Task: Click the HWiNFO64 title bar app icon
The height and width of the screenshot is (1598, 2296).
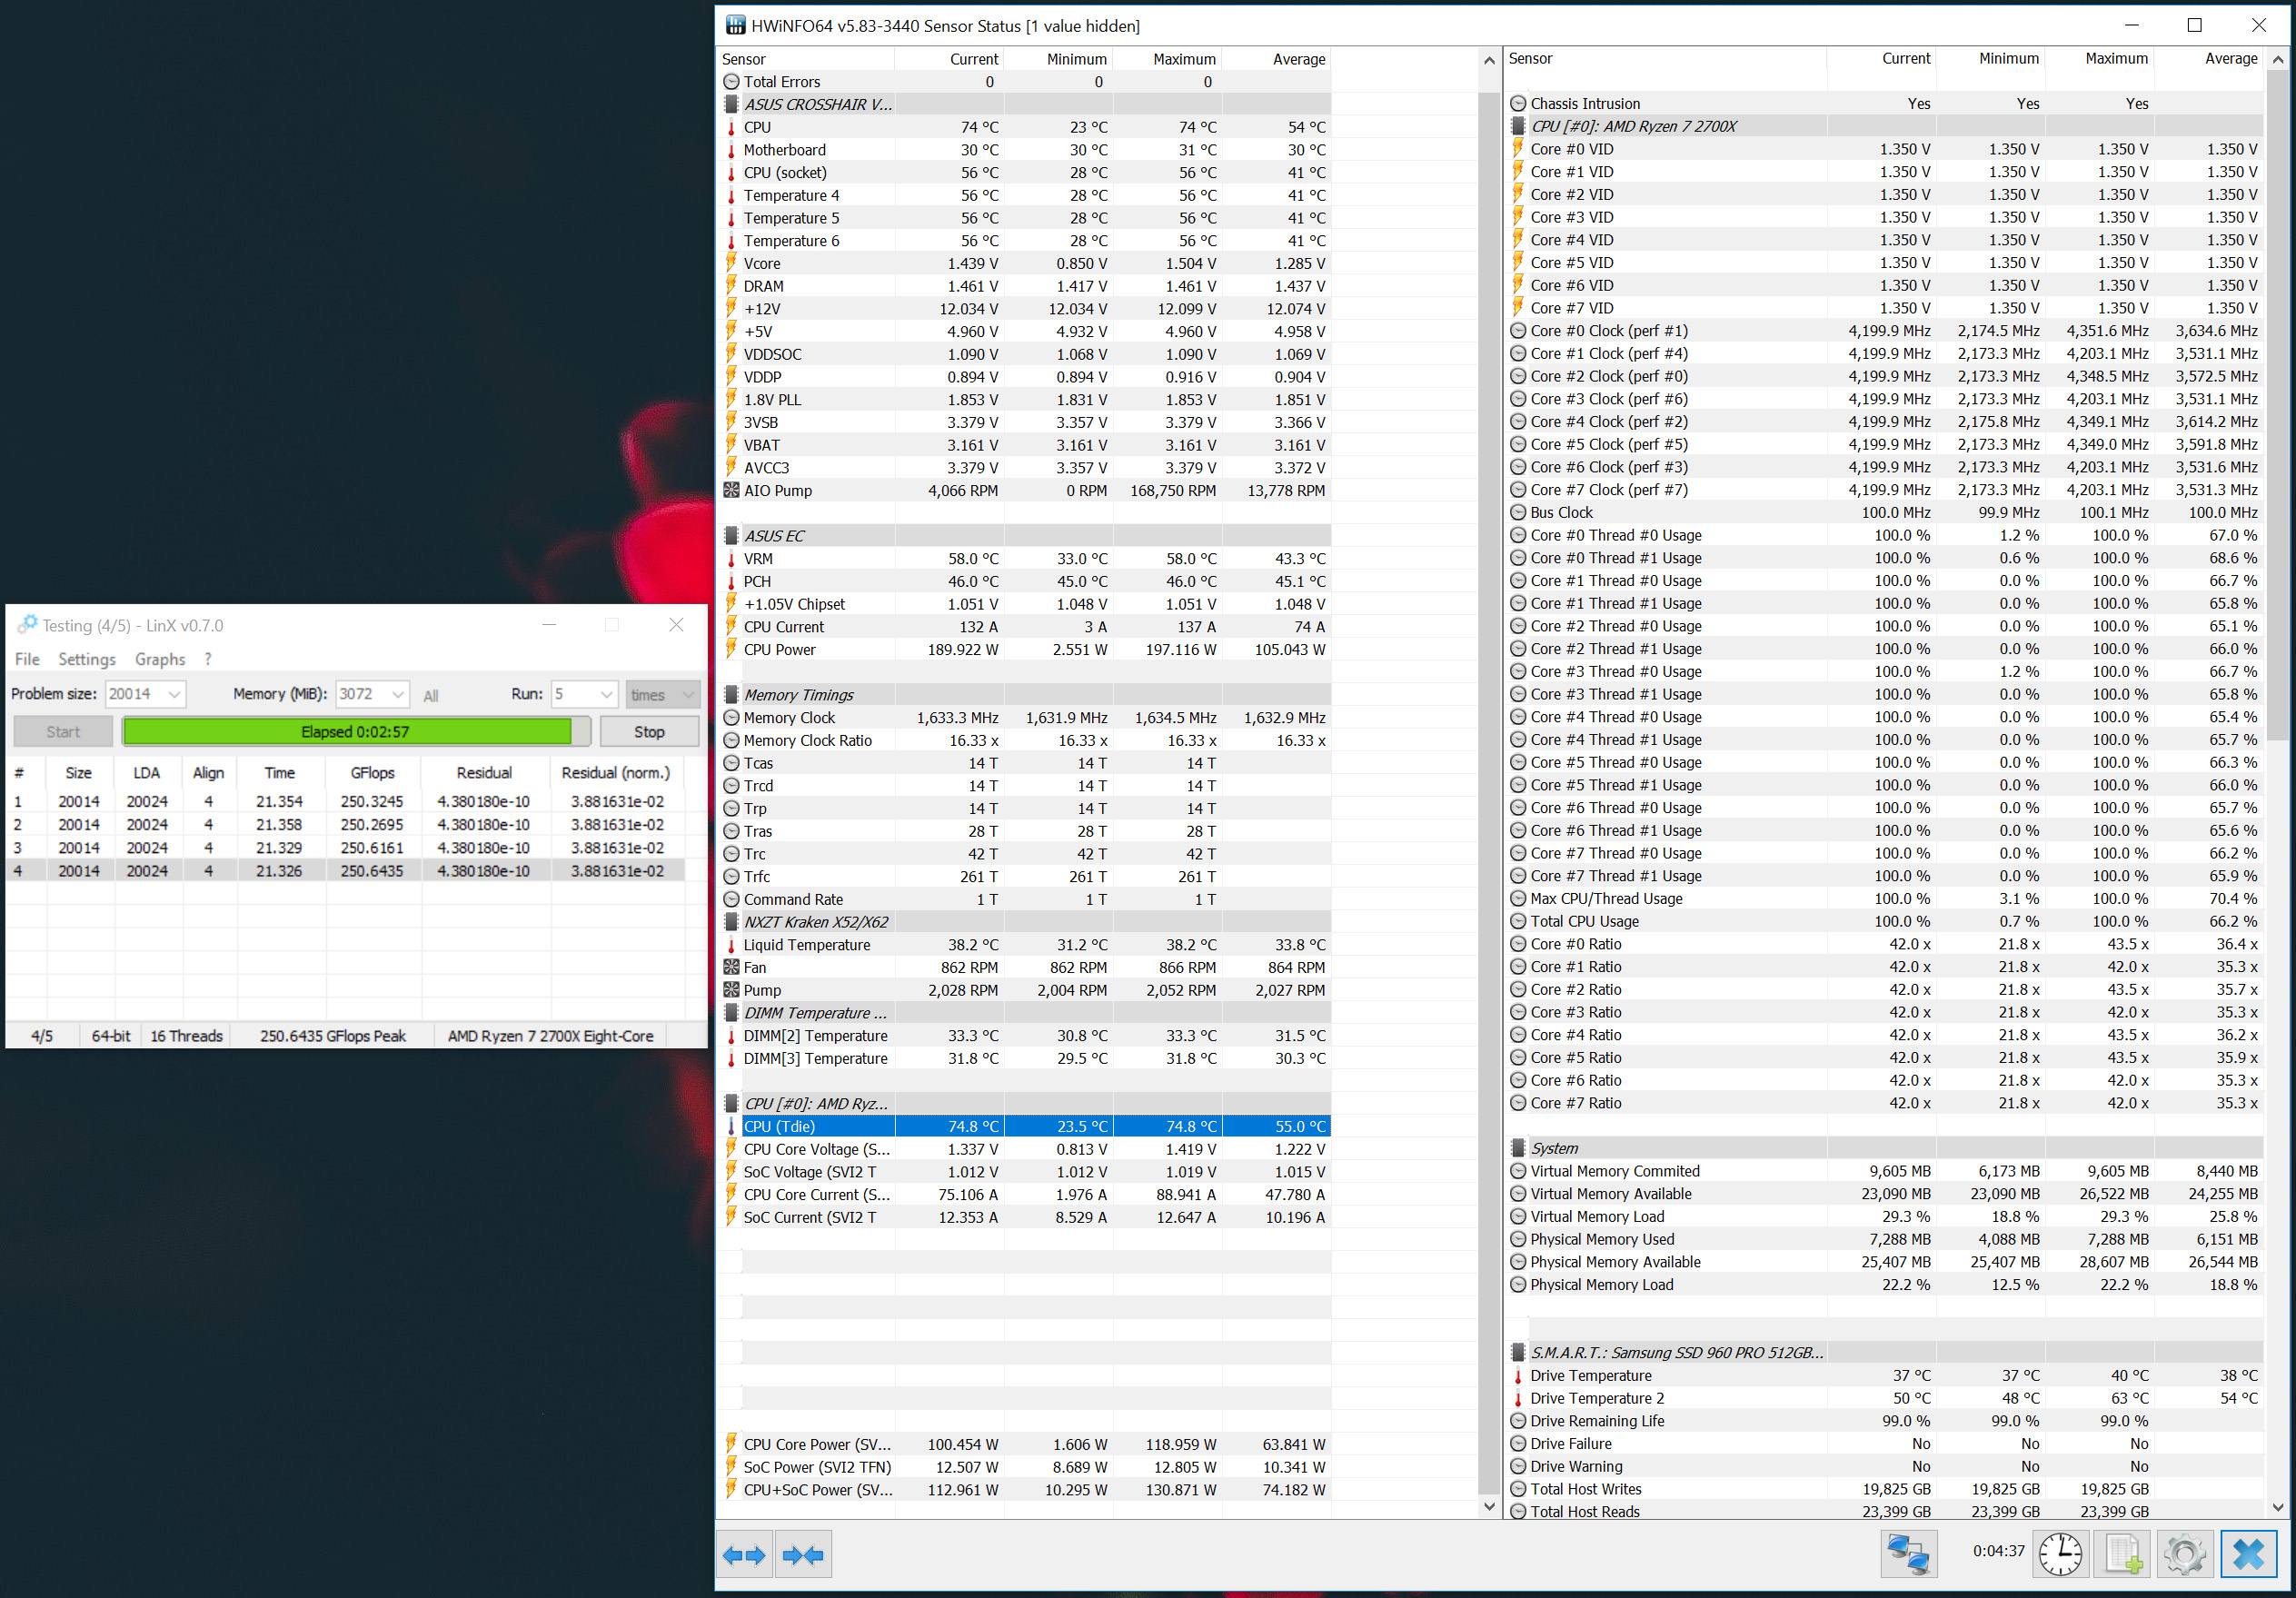Action: pyautogui.click(x=736, y=25)
